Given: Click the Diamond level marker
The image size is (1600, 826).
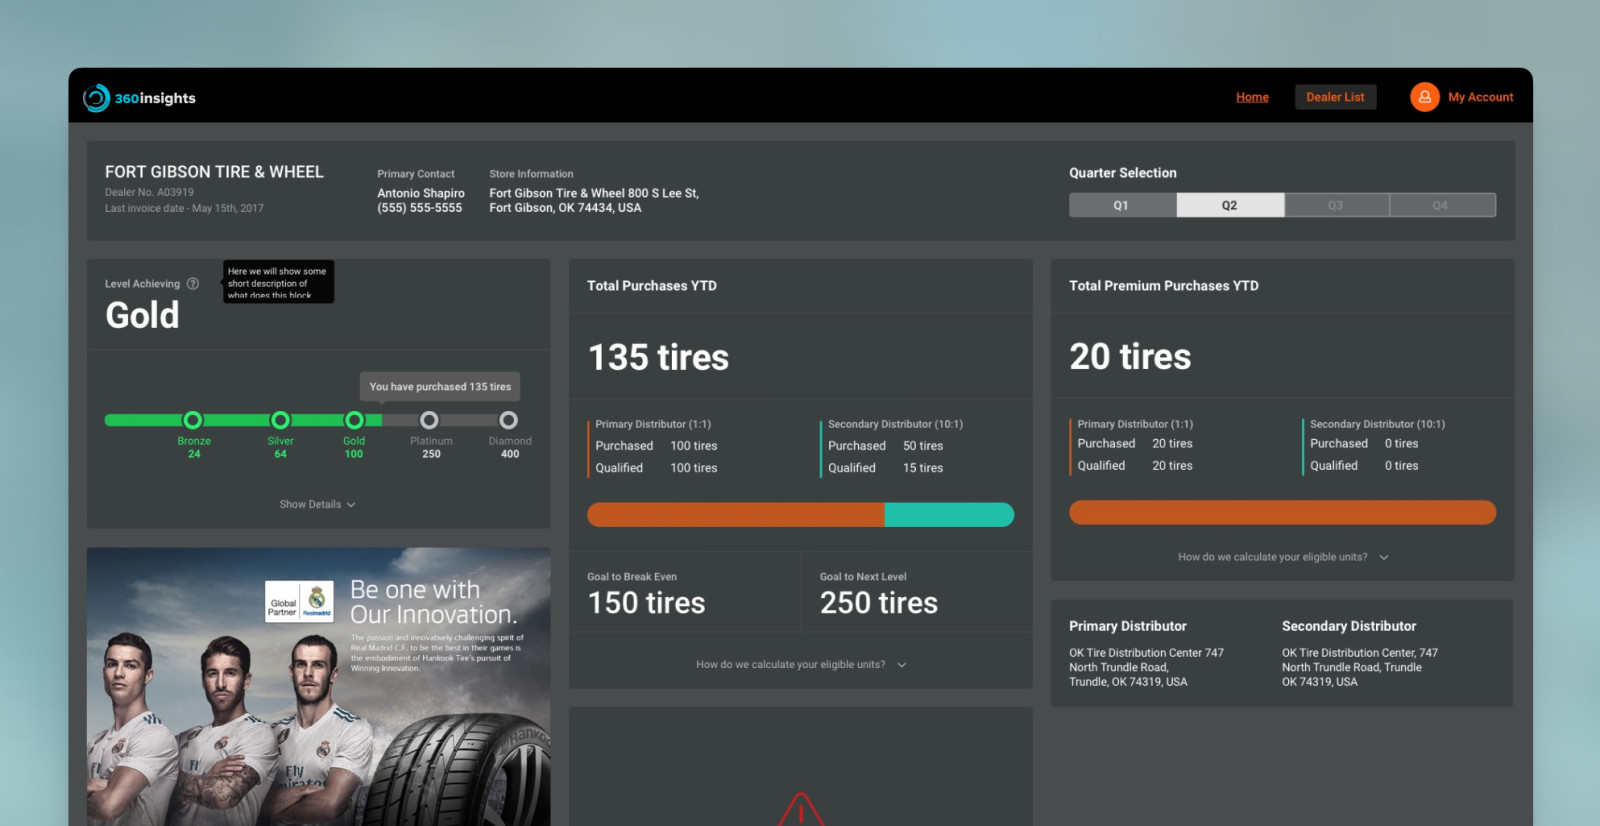Looking at the screenshot, I should click(509, 420).
